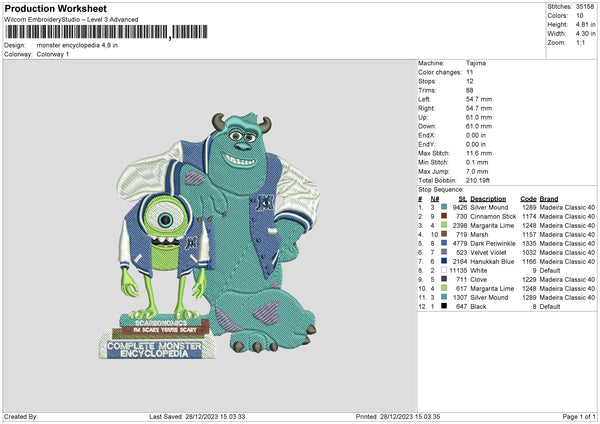Viewport: 600px width, 424px height.
Task: Click the 'Page 1 of 1' footer text
Action: coord(579,416)
